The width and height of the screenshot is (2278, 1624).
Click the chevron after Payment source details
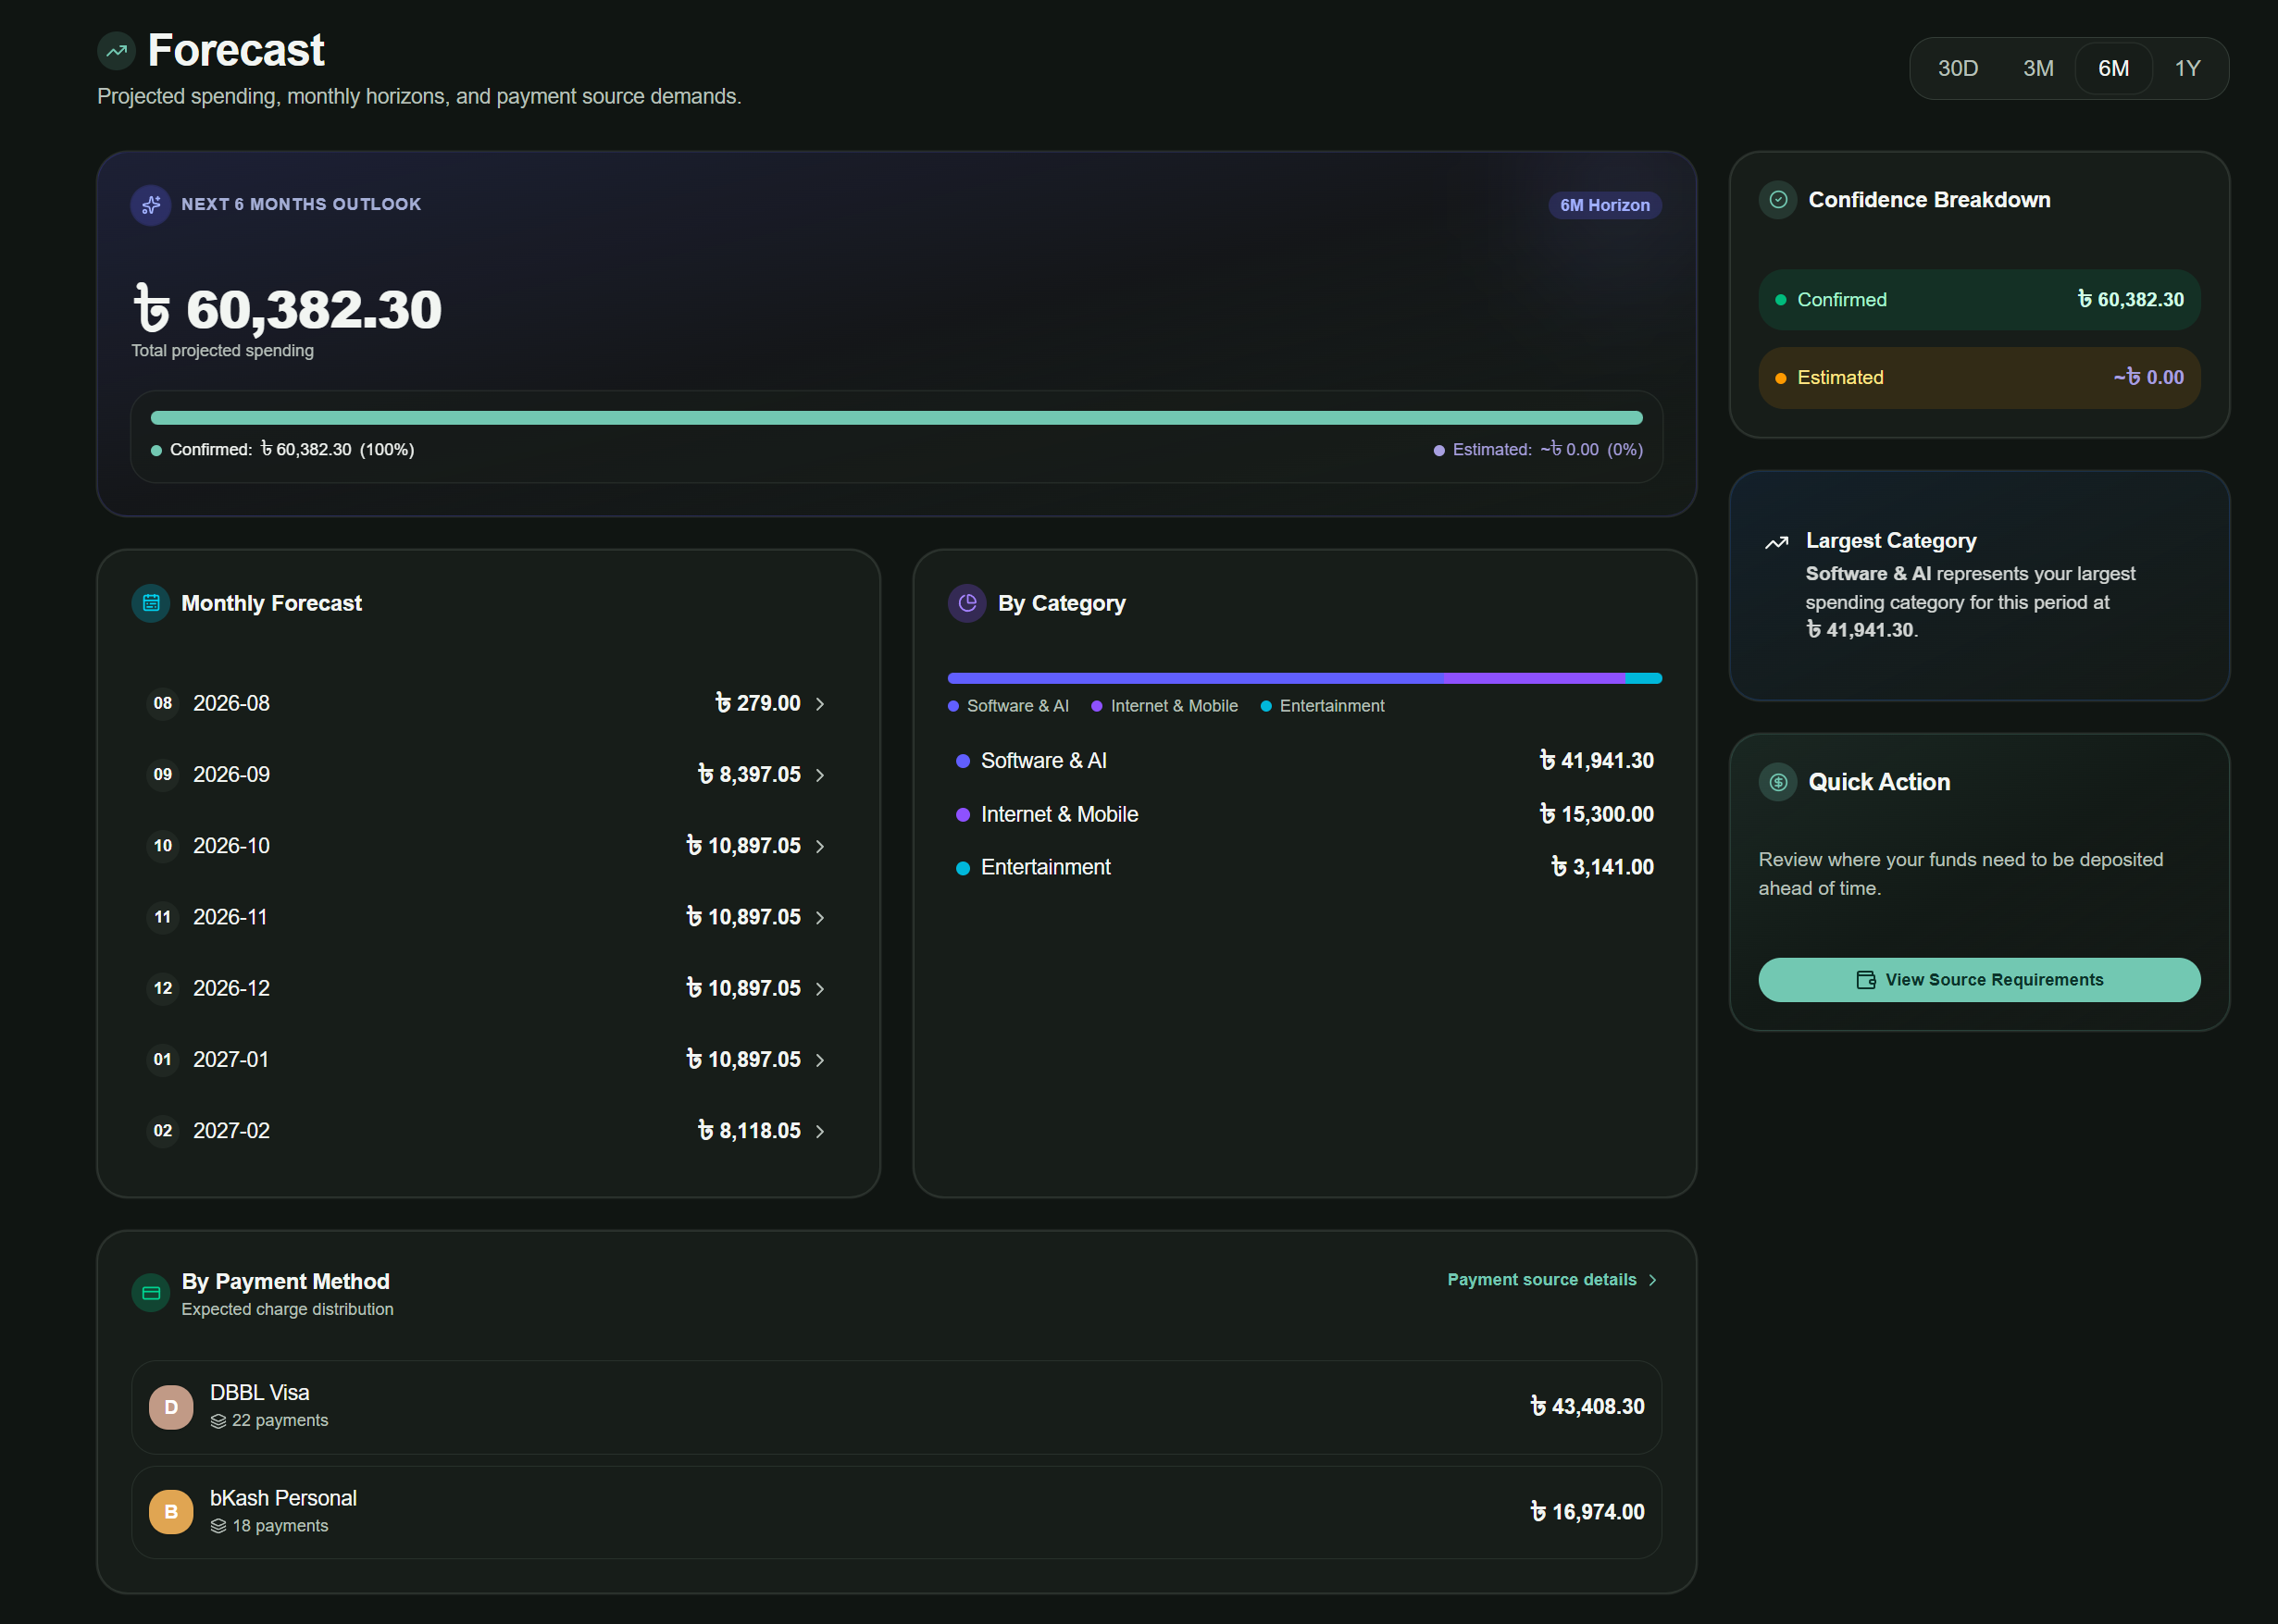(1652, 1280)
